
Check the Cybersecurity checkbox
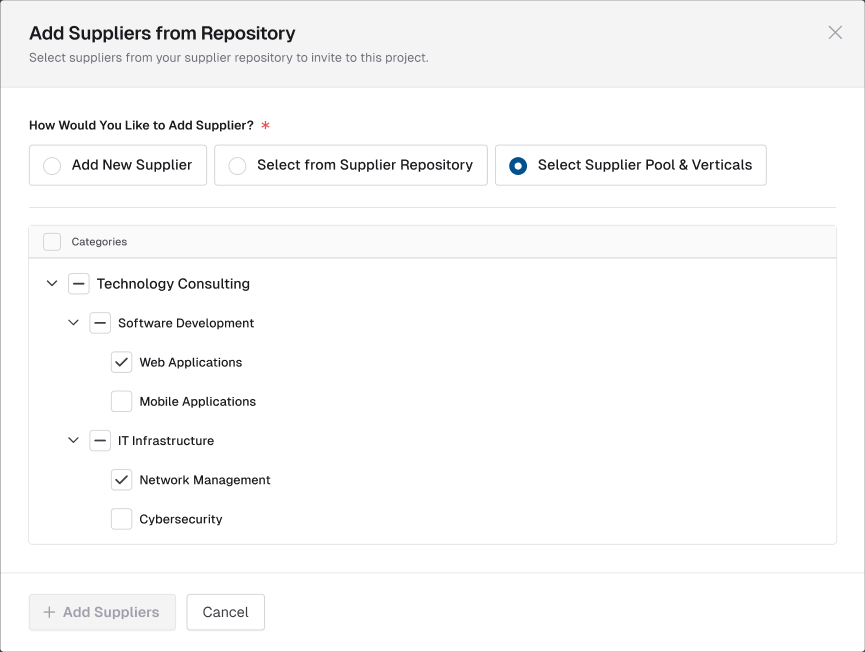point(121,519)
